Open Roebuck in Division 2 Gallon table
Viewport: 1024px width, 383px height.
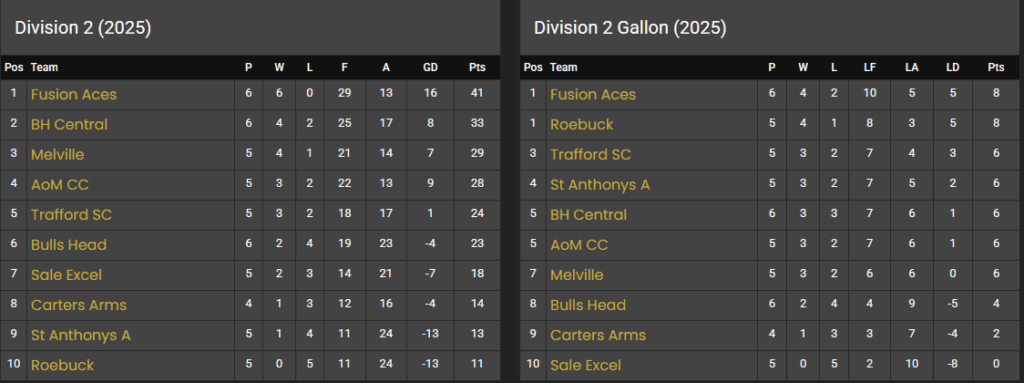point(582,124)
